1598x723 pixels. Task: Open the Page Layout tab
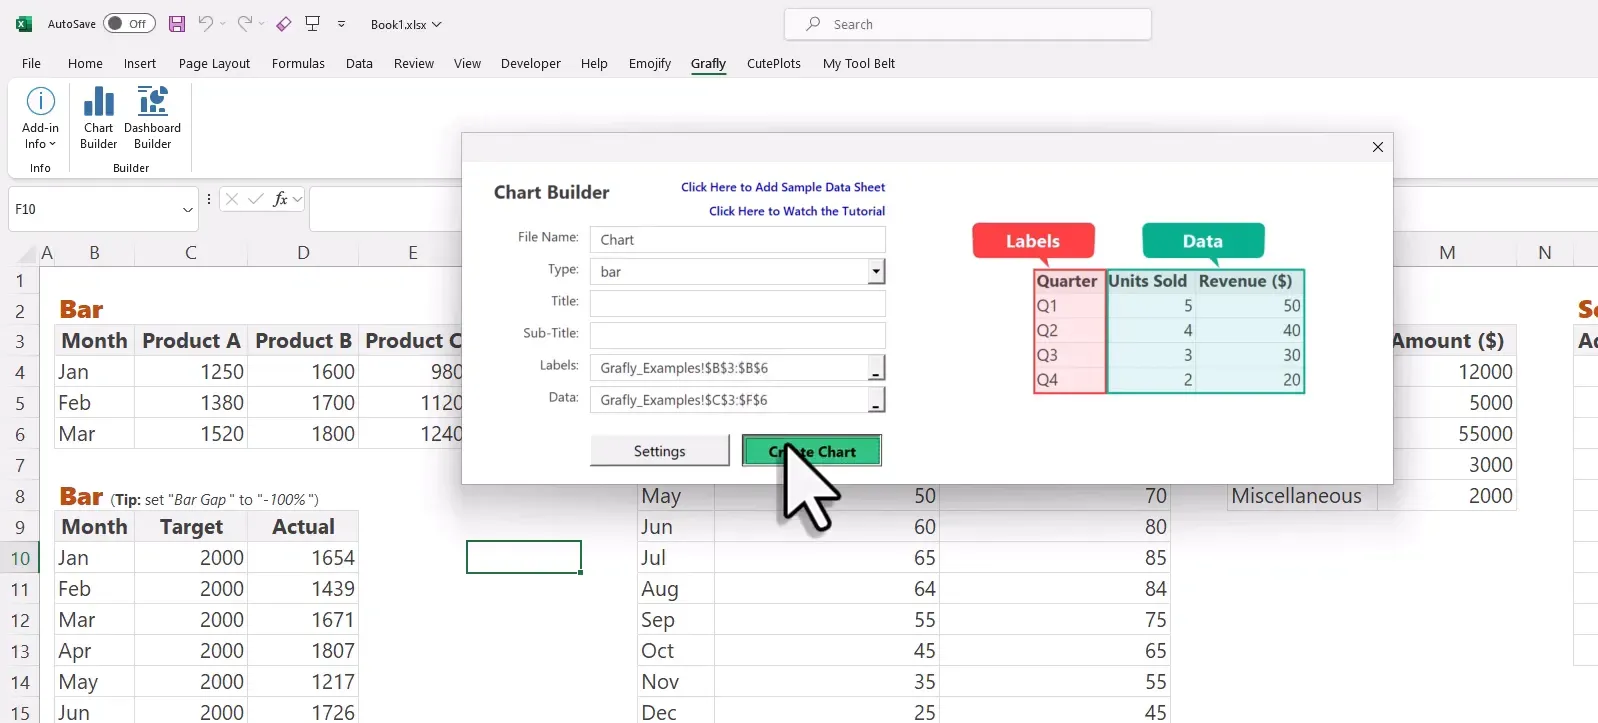point(214,63)
